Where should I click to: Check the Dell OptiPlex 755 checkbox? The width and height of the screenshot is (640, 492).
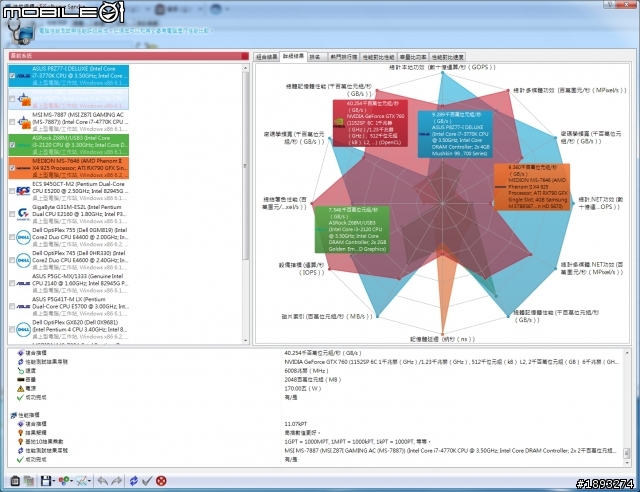pyautogui.click(x=12, y=237)
